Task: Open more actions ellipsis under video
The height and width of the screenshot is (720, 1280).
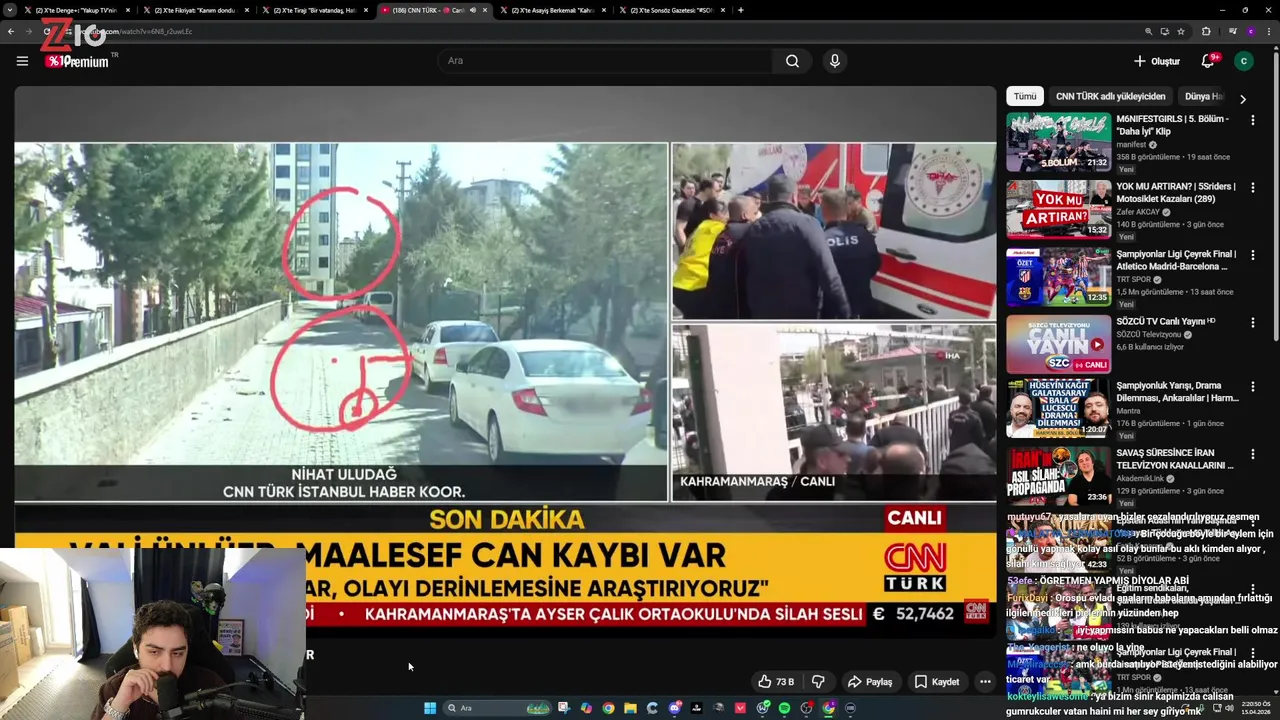Action: pos(985,682)
